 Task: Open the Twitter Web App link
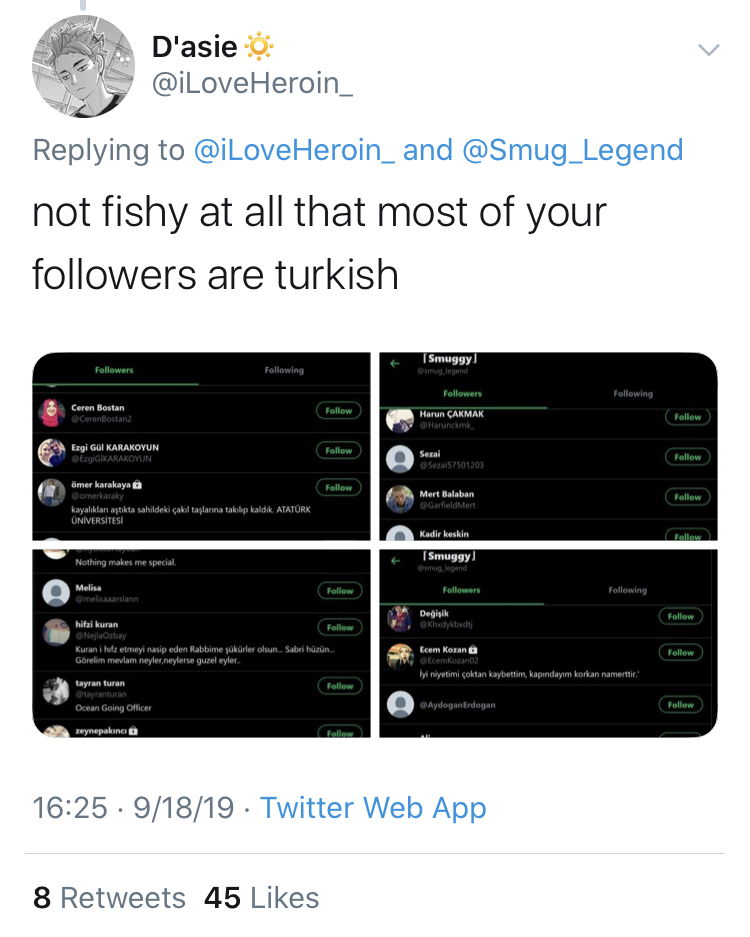coord(373,808)
